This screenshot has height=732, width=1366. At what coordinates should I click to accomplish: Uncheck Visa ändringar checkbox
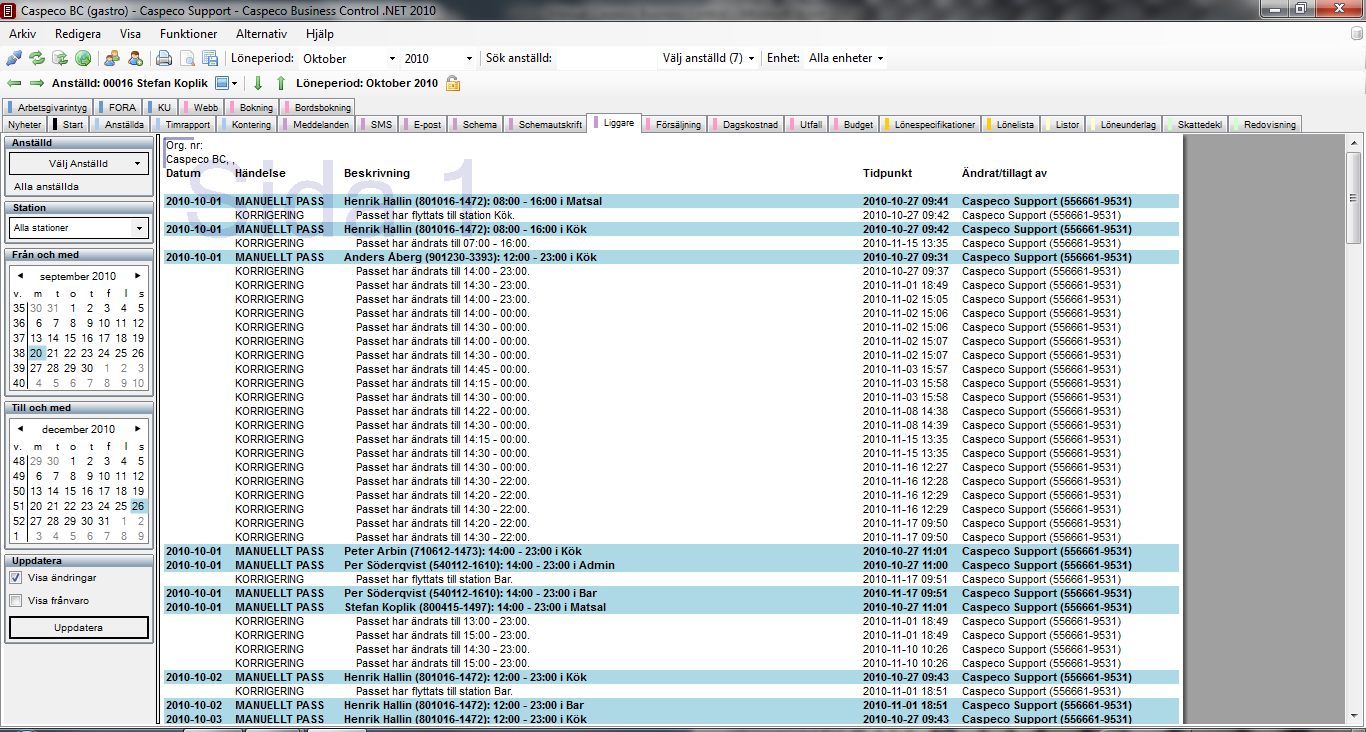coord(16,578)
